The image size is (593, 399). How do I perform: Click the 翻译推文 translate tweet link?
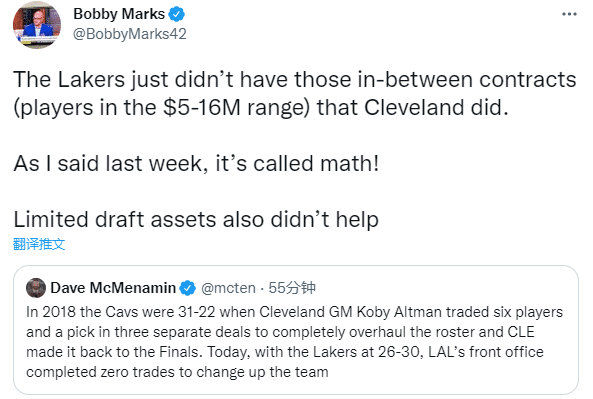pyautogui.click(x=39, y=244)
